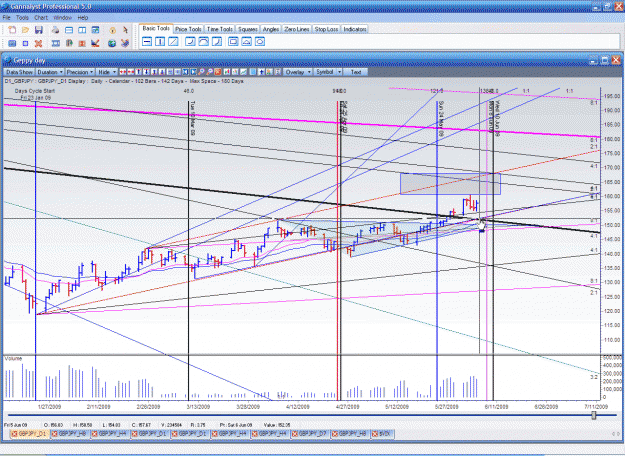Viewport: 625px width, 456px height.
Task: Select the horizontal line drawing tool
Action: click(147, 41)
